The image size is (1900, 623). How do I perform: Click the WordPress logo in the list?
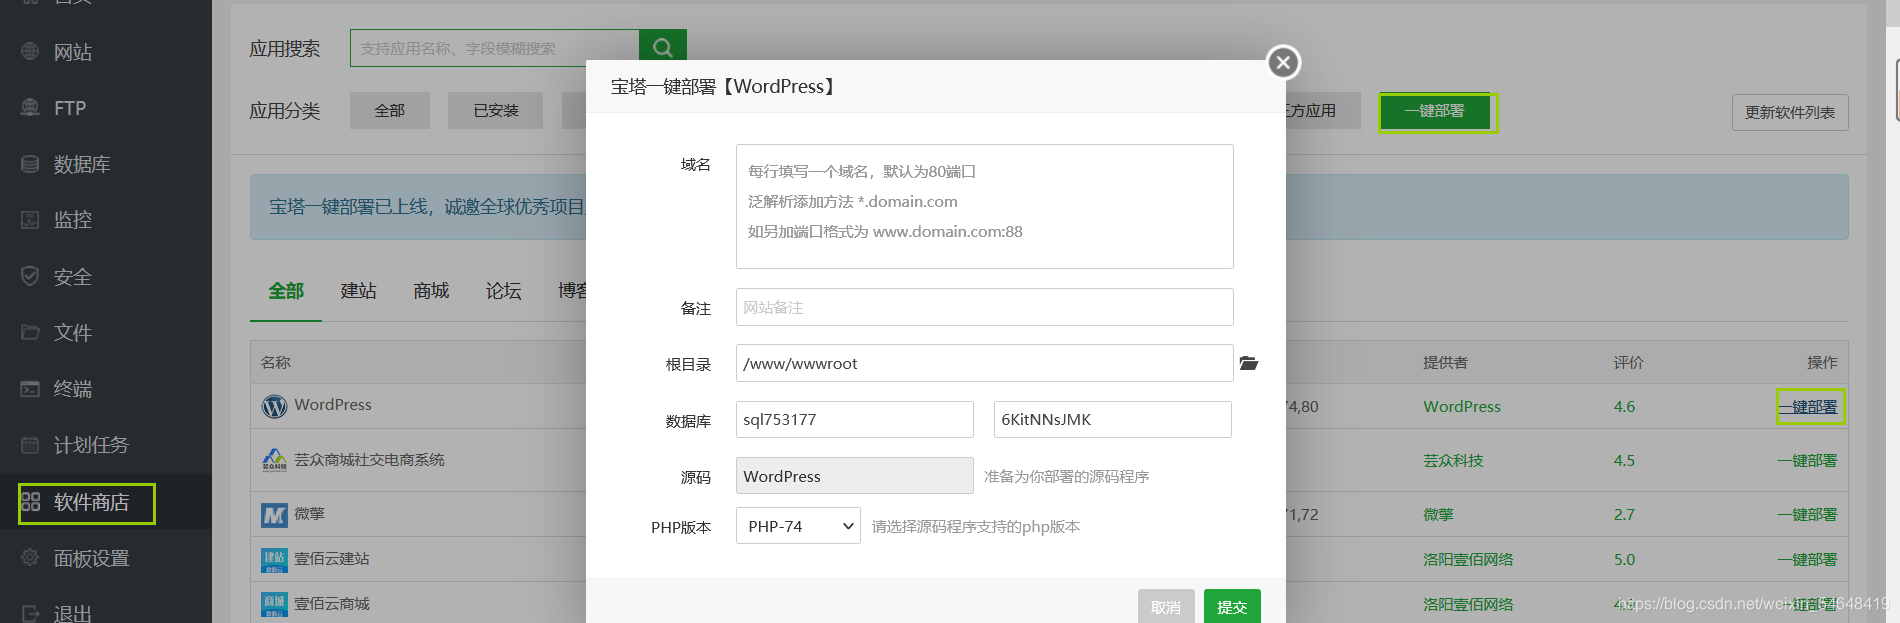click(274, 406)
